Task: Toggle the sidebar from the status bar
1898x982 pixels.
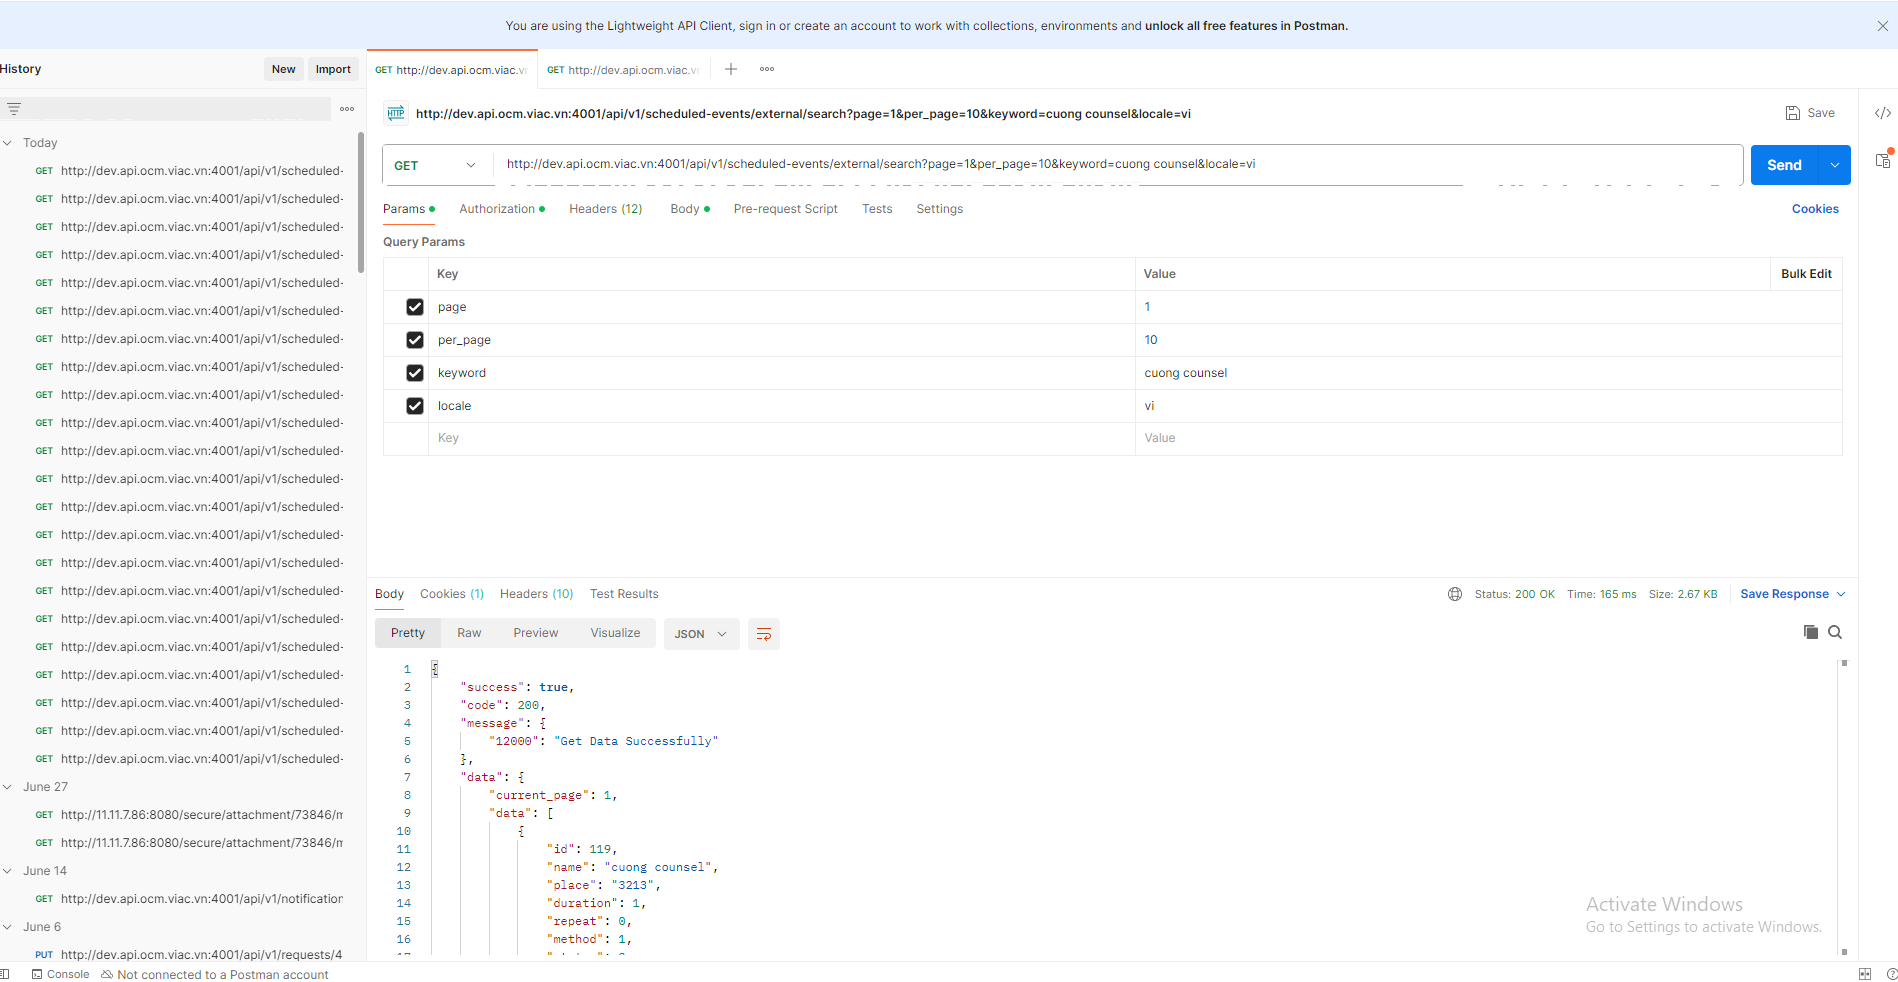Action: pyautogui.click(x=5, y=974)
